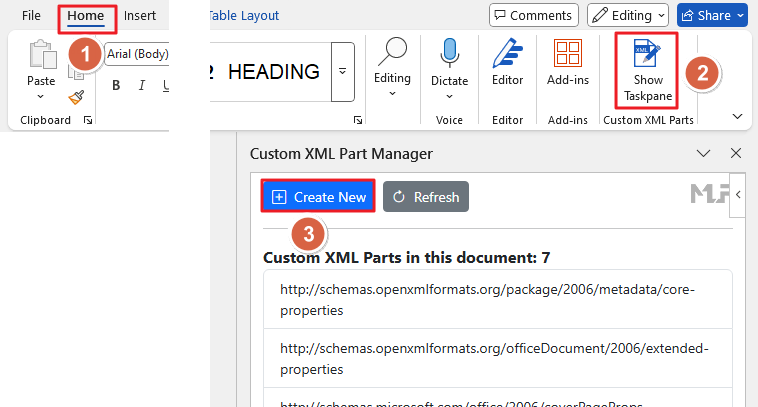Open Dictate options dropdown arrow
Image resolution: width=758 pixels, height=407 pixels.
pos(450,97)
